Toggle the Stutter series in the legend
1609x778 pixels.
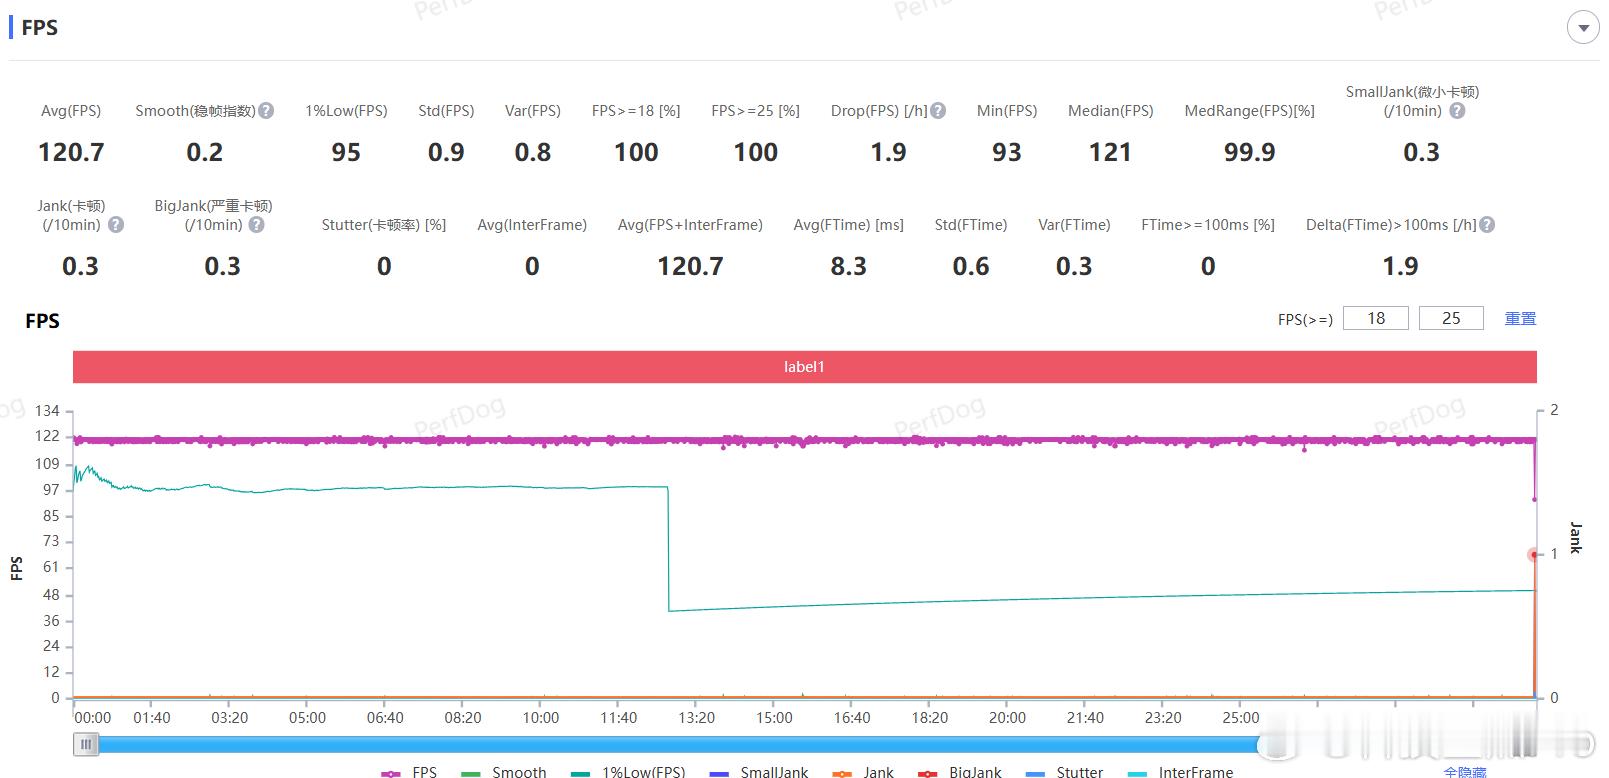tap(1065, 772)
